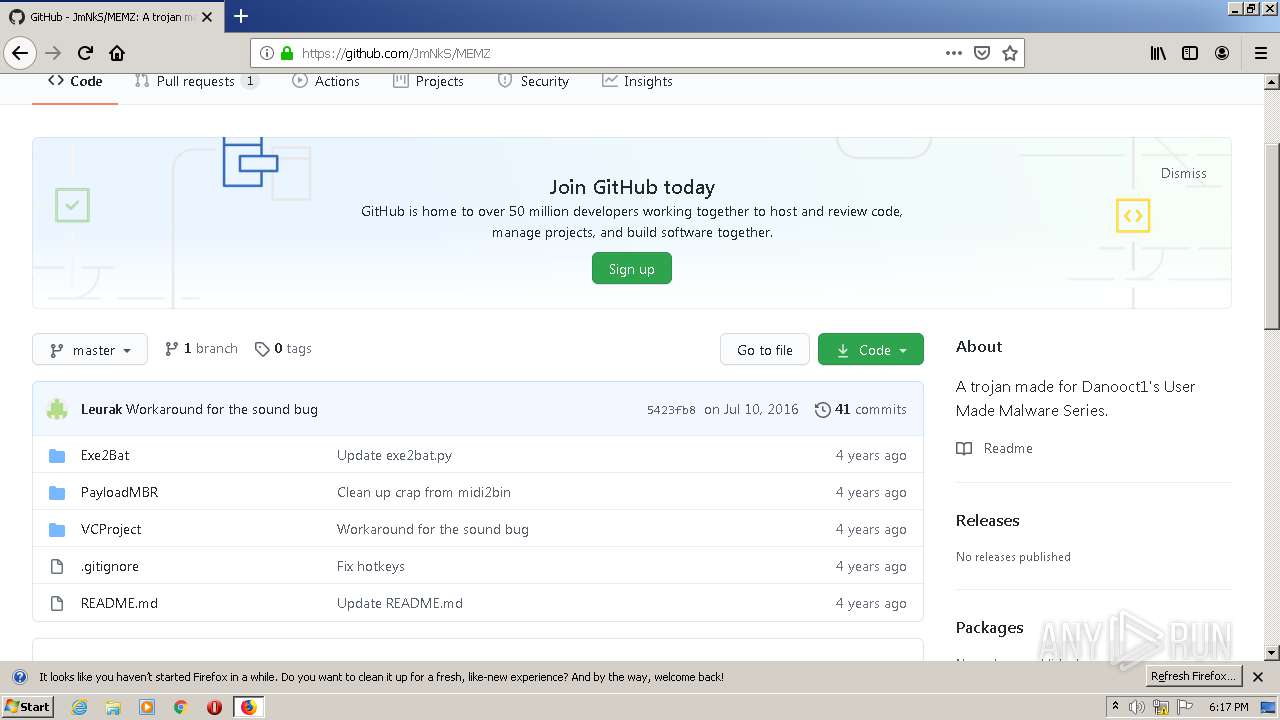Go back with browser back arrow
The image size is (1280, 720).
20,53
